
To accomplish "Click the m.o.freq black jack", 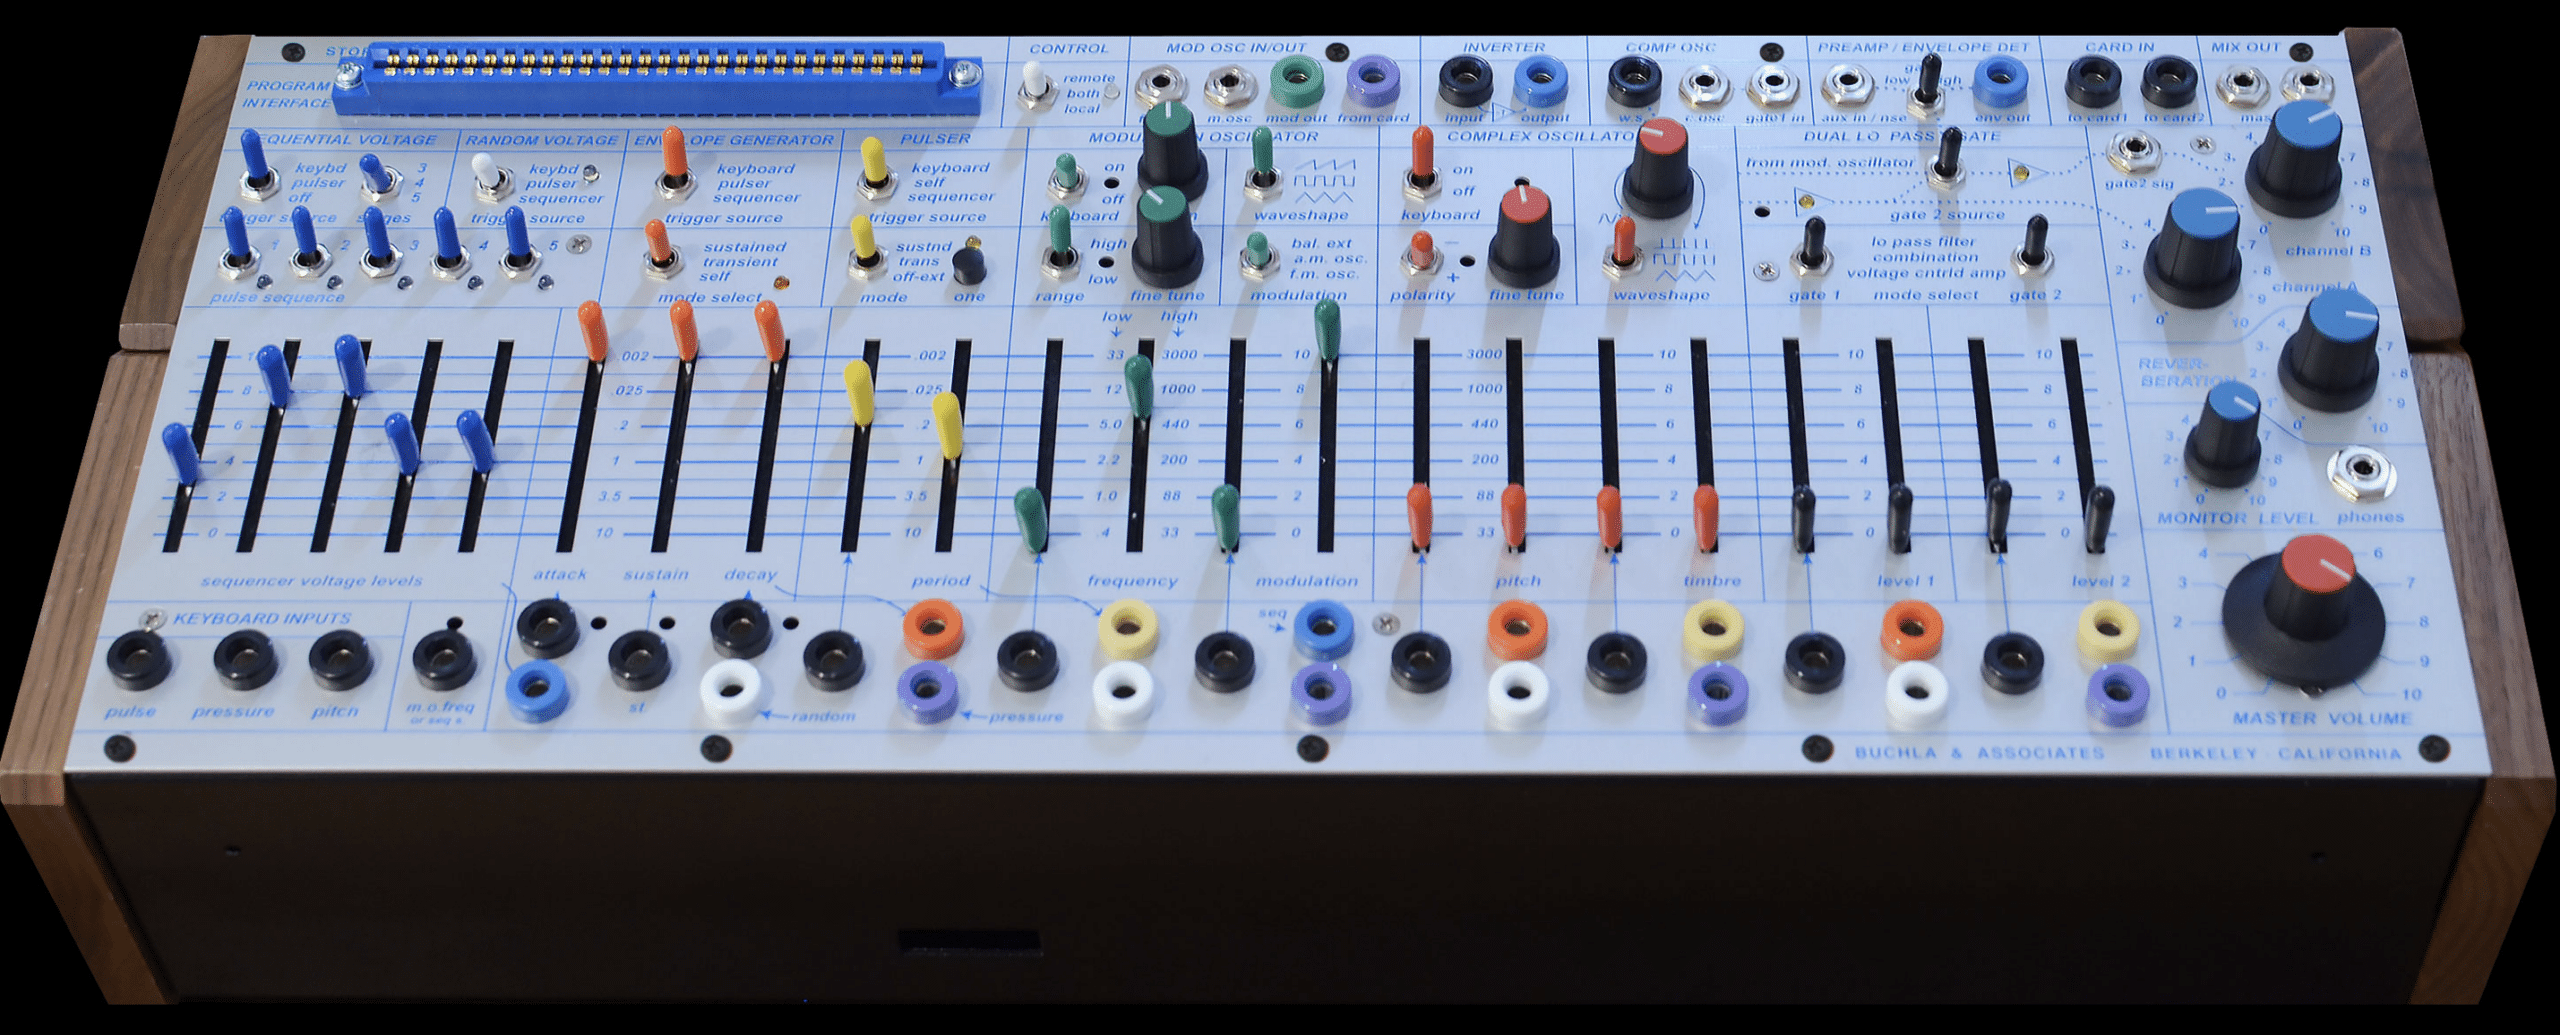I will click(444, 660).
